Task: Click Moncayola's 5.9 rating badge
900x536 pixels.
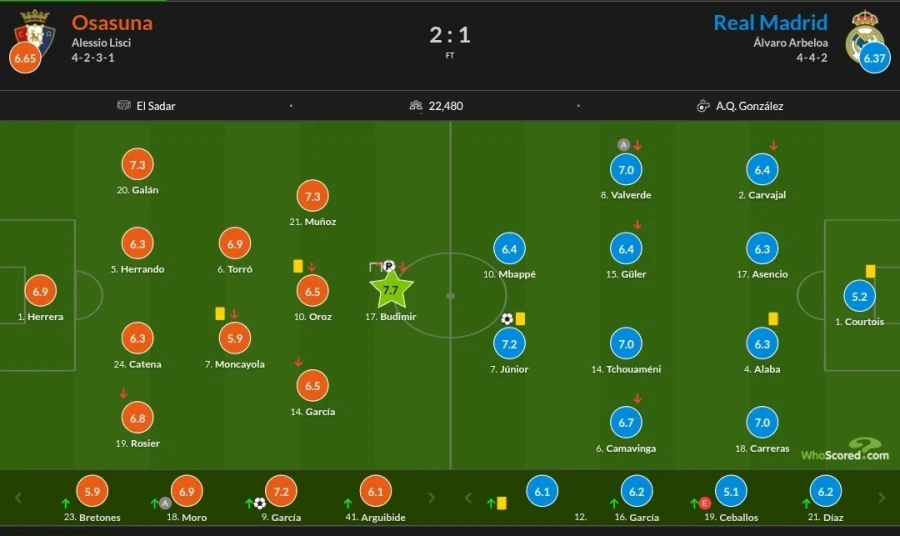Action: pyautogui.click(x=235, y=339)
